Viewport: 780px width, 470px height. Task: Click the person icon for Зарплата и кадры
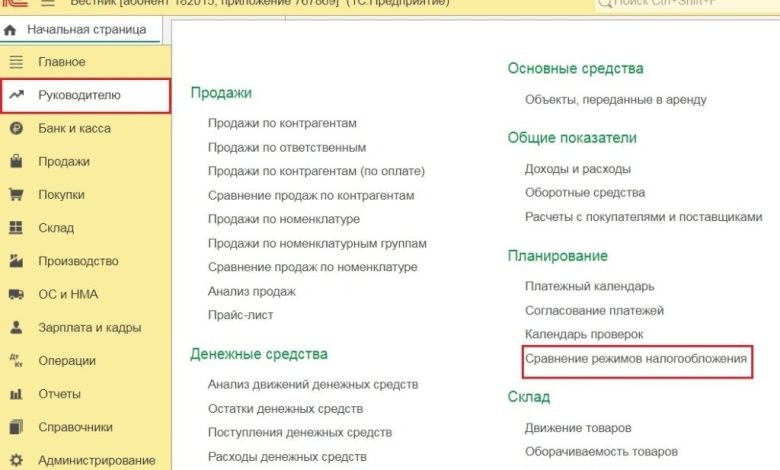pyautogui.click(x=16, y=327)
